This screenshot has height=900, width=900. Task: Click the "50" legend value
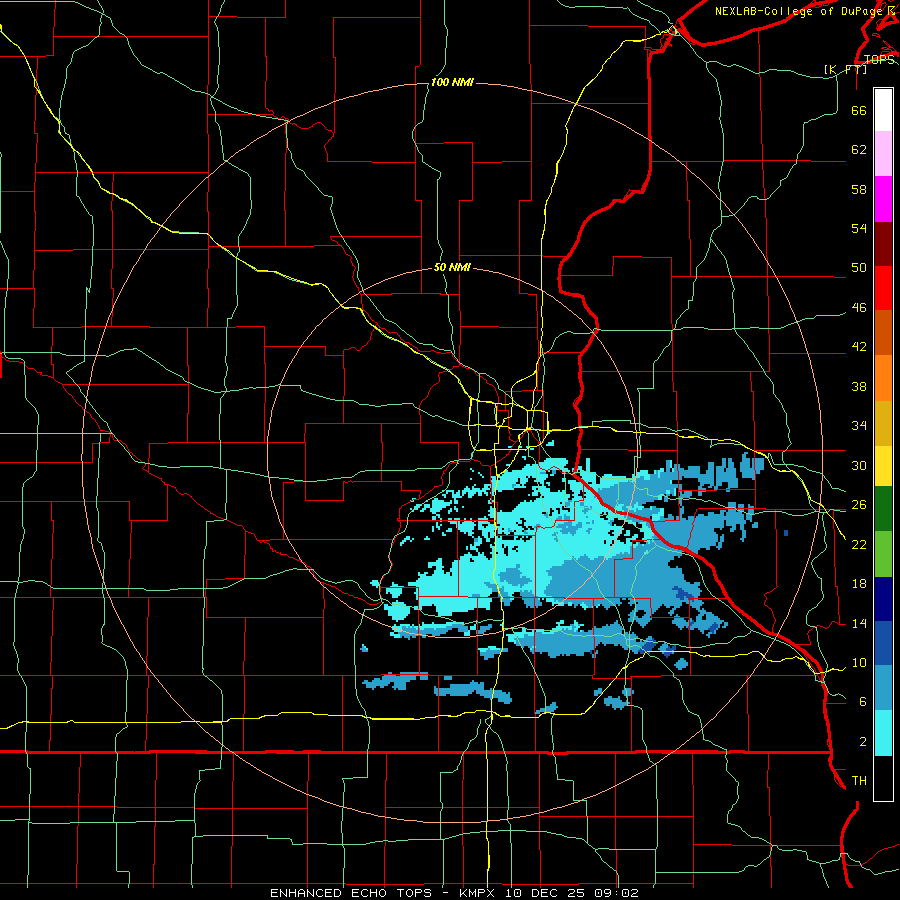click(859, 268)
